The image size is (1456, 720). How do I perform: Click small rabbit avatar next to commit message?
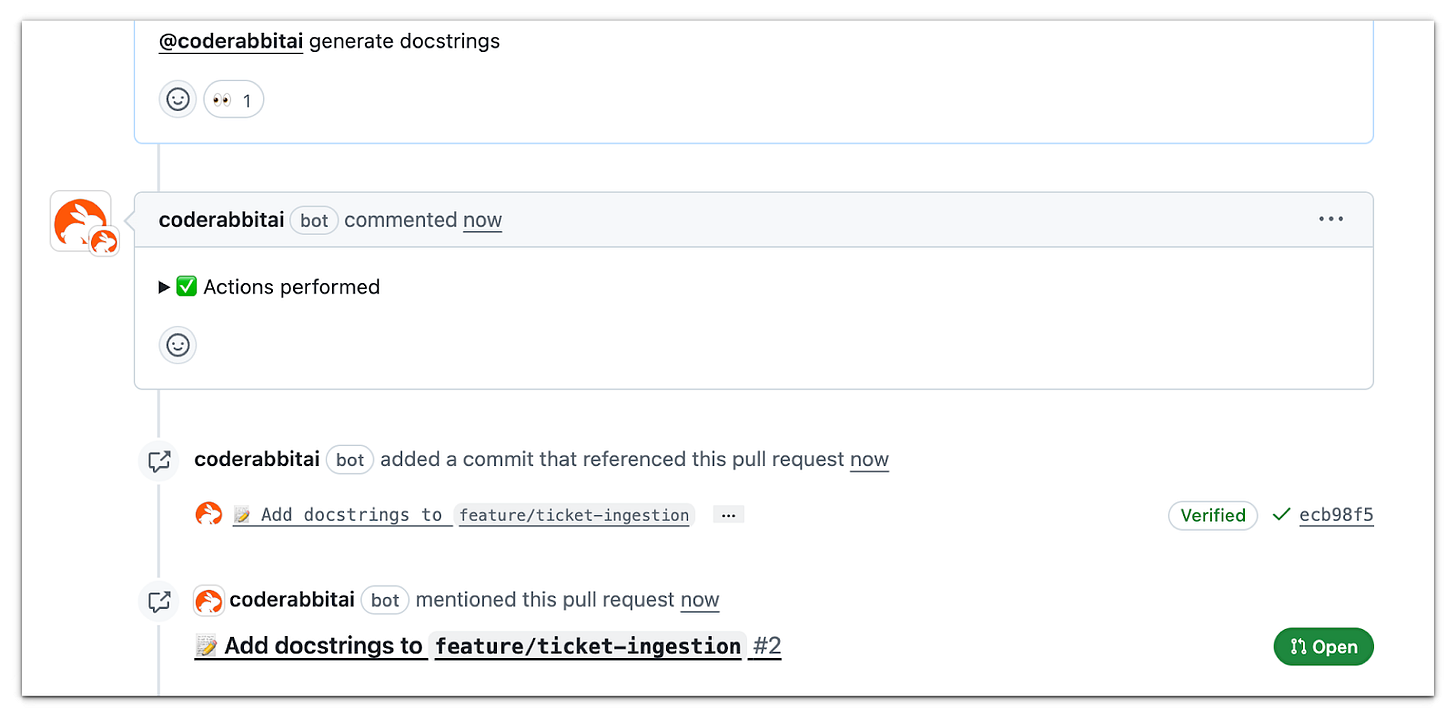pyautogui.click(x=208, y=515)
